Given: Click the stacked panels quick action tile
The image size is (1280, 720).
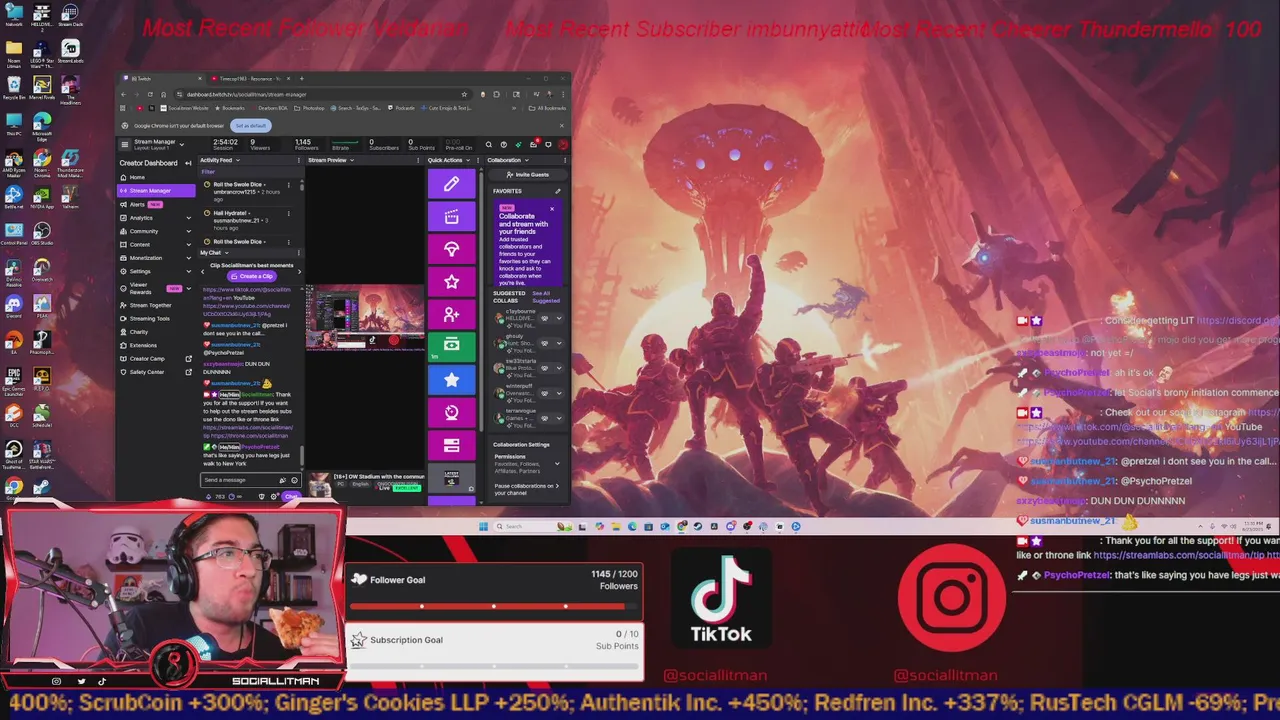Looking at the screenshot, I should click(451, 444).
